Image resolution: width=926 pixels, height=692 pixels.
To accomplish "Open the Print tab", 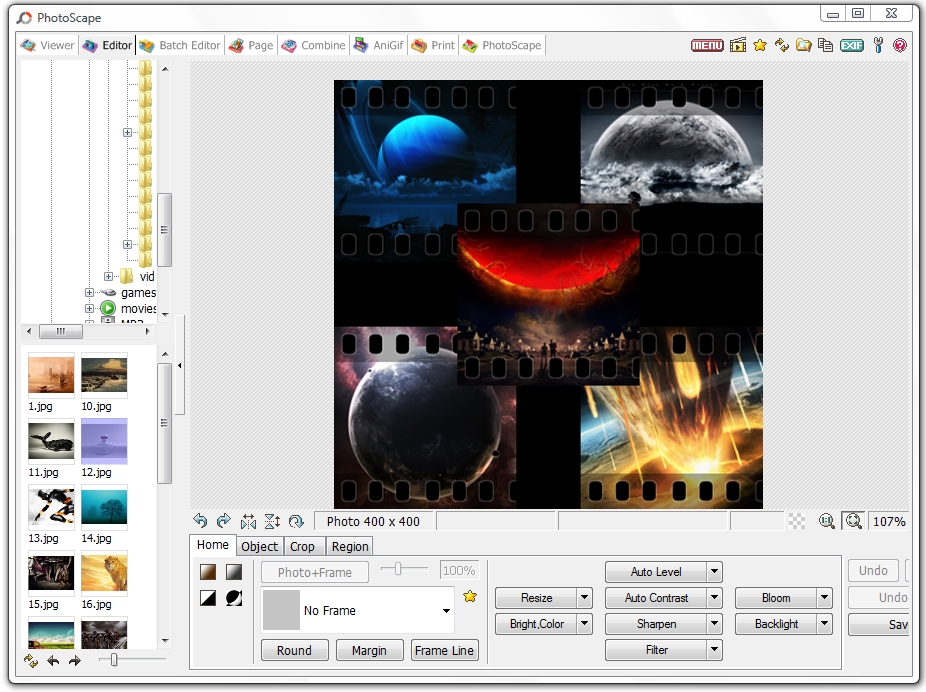I will (x=433, y=45).
